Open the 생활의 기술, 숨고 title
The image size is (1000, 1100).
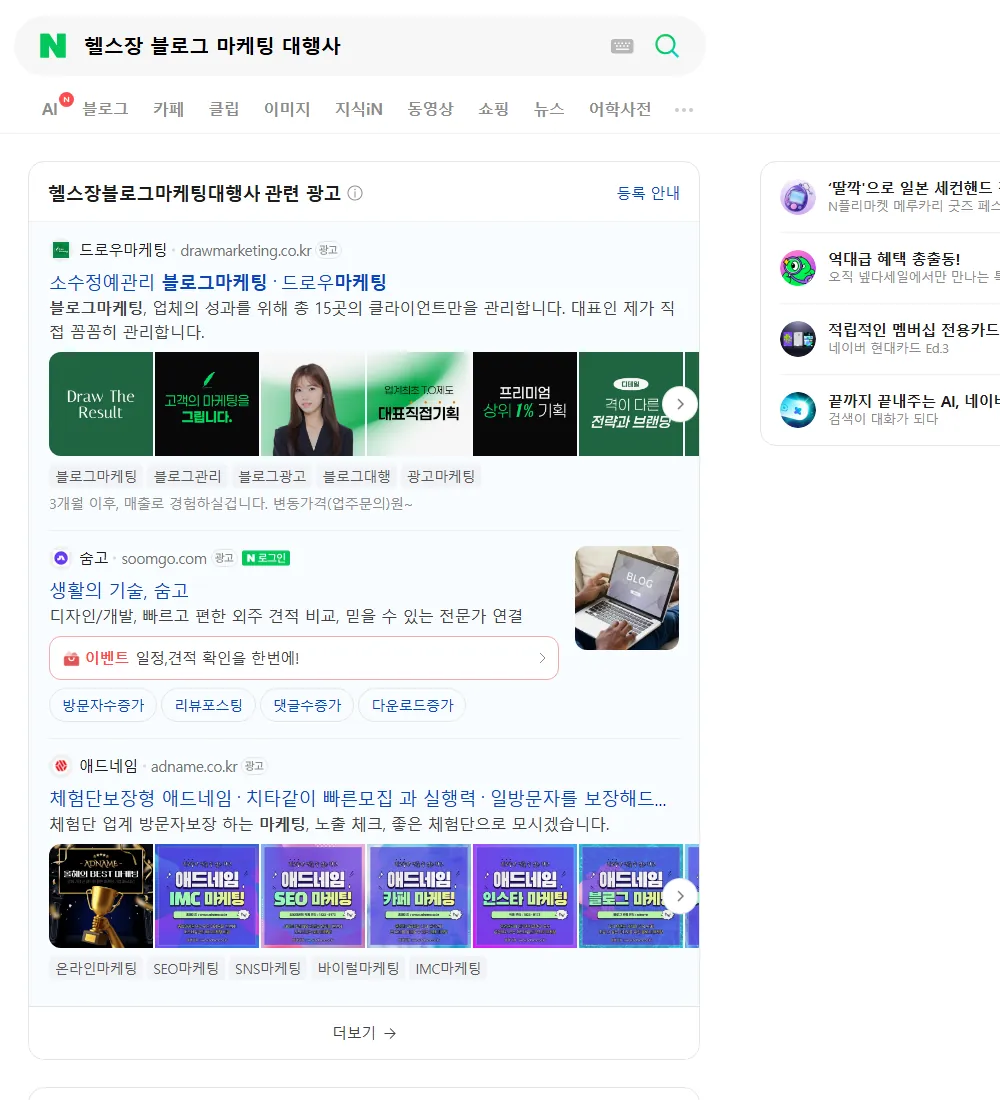point(119,590)
